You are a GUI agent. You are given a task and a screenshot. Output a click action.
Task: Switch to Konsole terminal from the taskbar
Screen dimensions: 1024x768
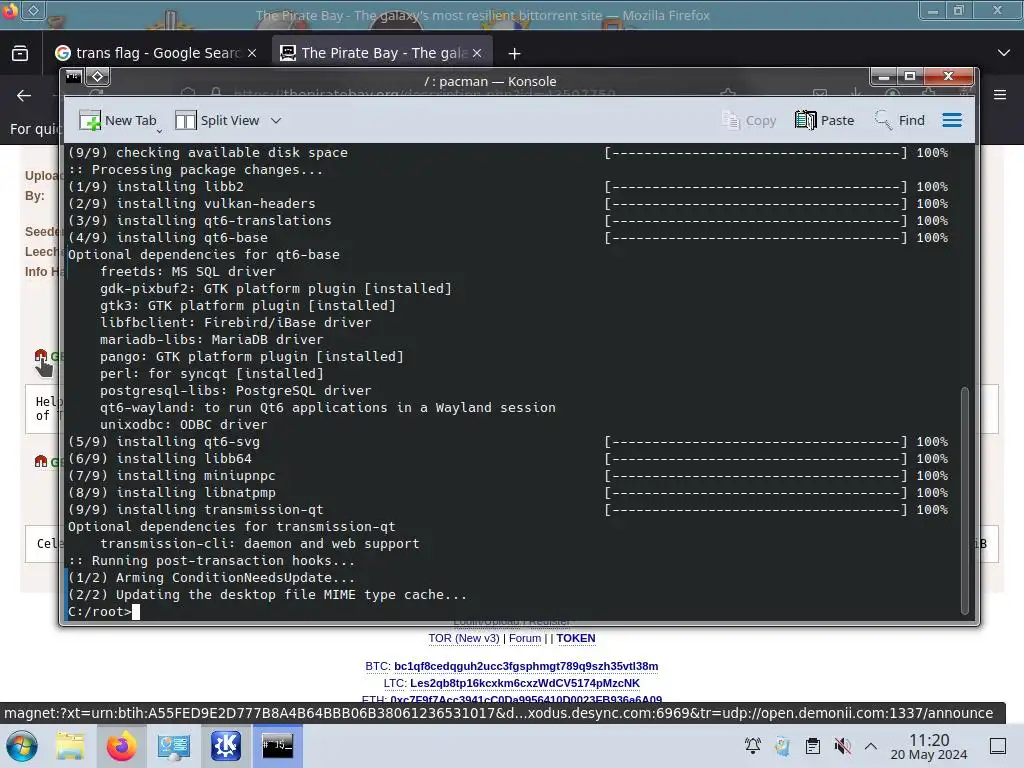(x=278, y=746)
